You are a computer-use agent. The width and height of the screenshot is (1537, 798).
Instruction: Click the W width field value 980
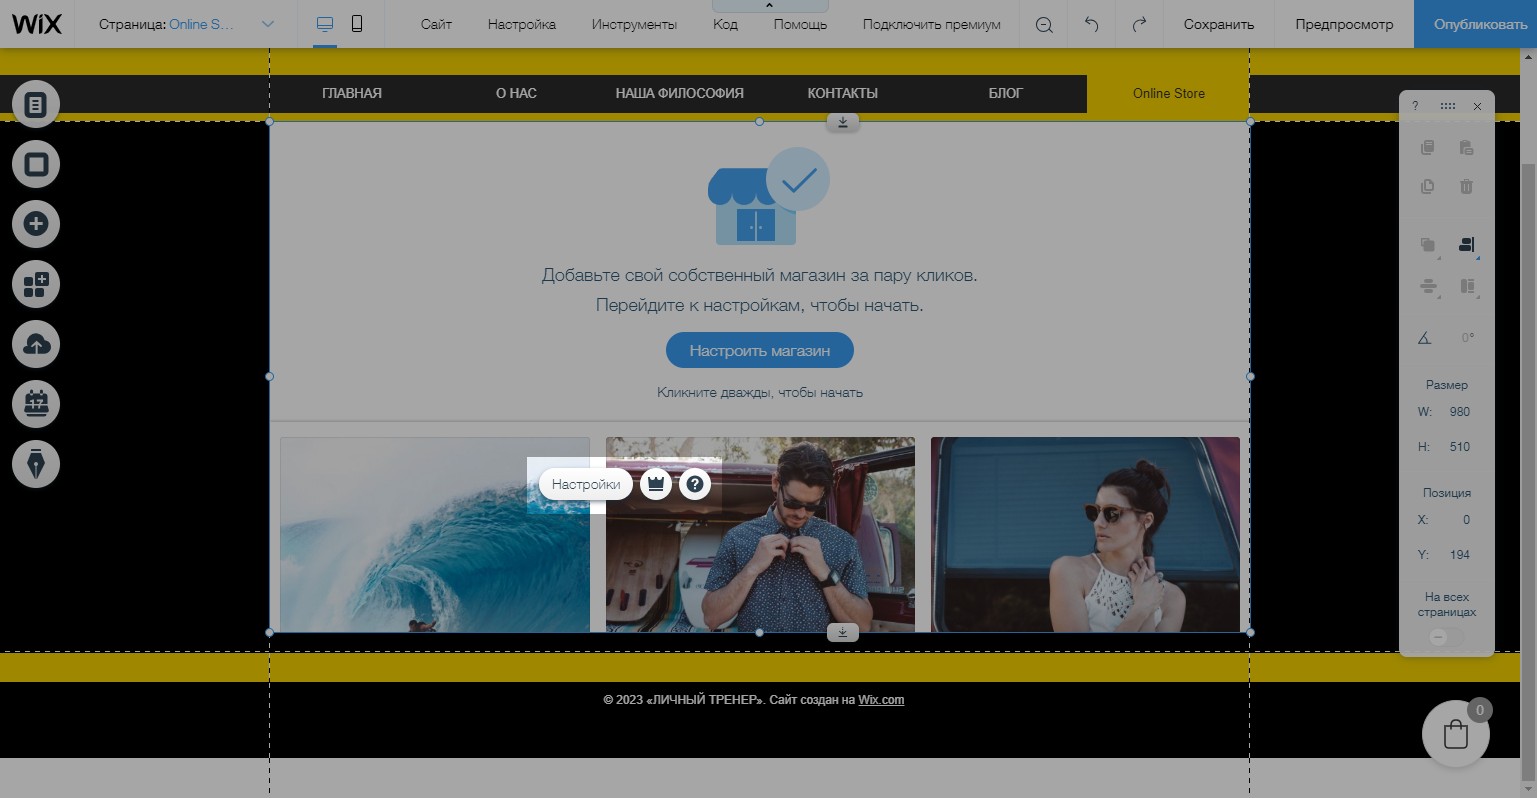point(1460,412)
